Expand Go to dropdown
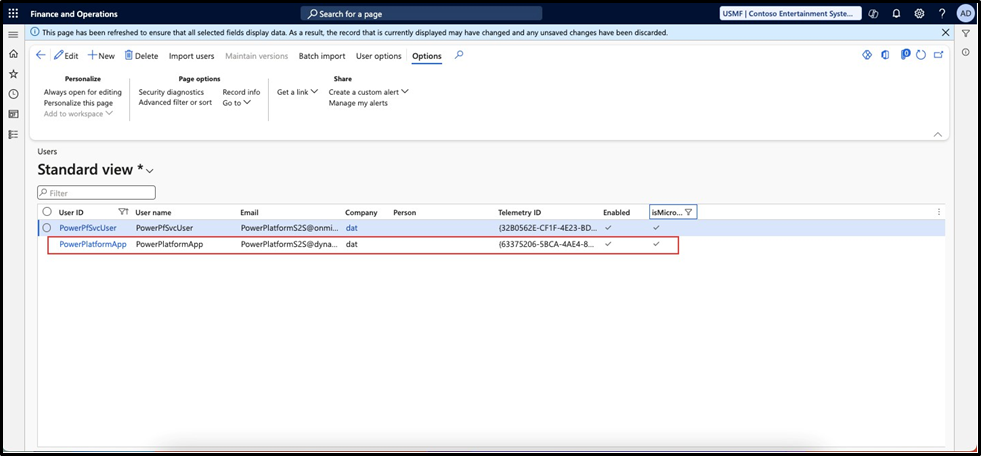This screenshot has width=981, height=456. click(x=236, y=103)
